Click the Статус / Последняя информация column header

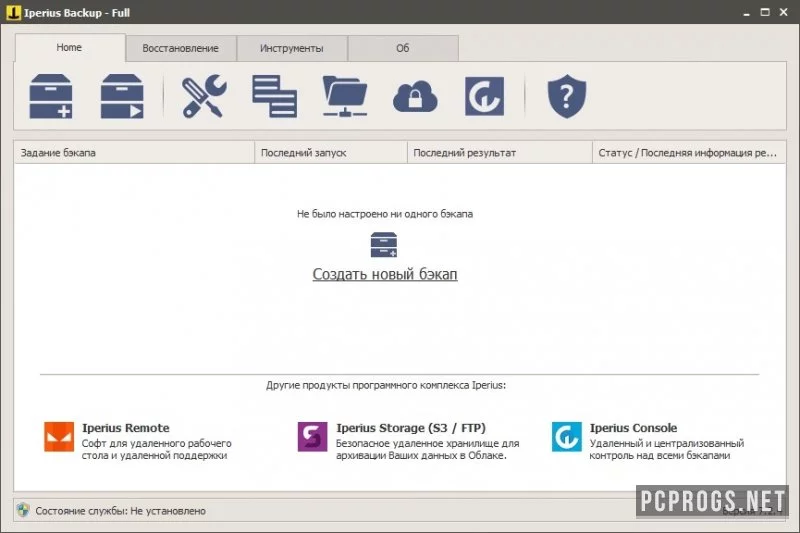689,153
